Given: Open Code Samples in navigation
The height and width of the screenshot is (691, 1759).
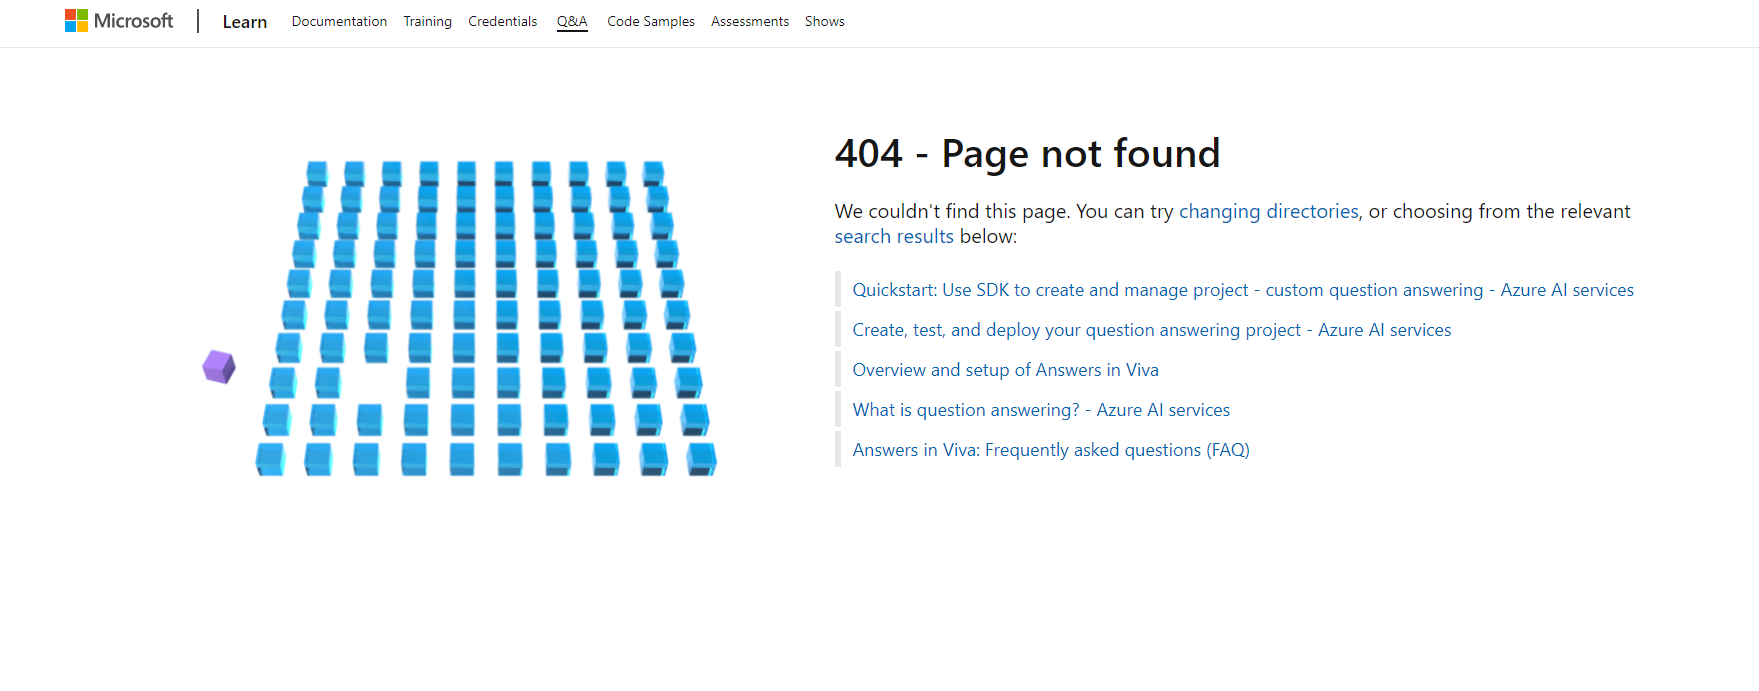Looking at the screenshot, I should click(x=651, y=21).
